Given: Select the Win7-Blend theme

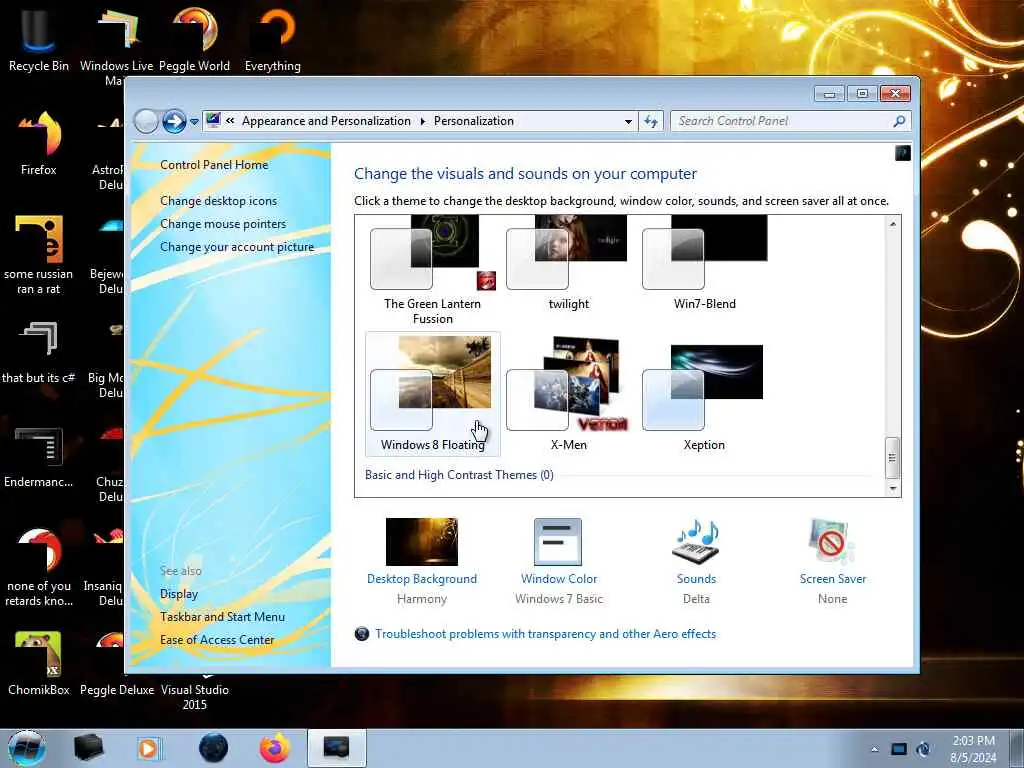Looking at the screenshot, I should pyautogui.click(x=705, y=264).
